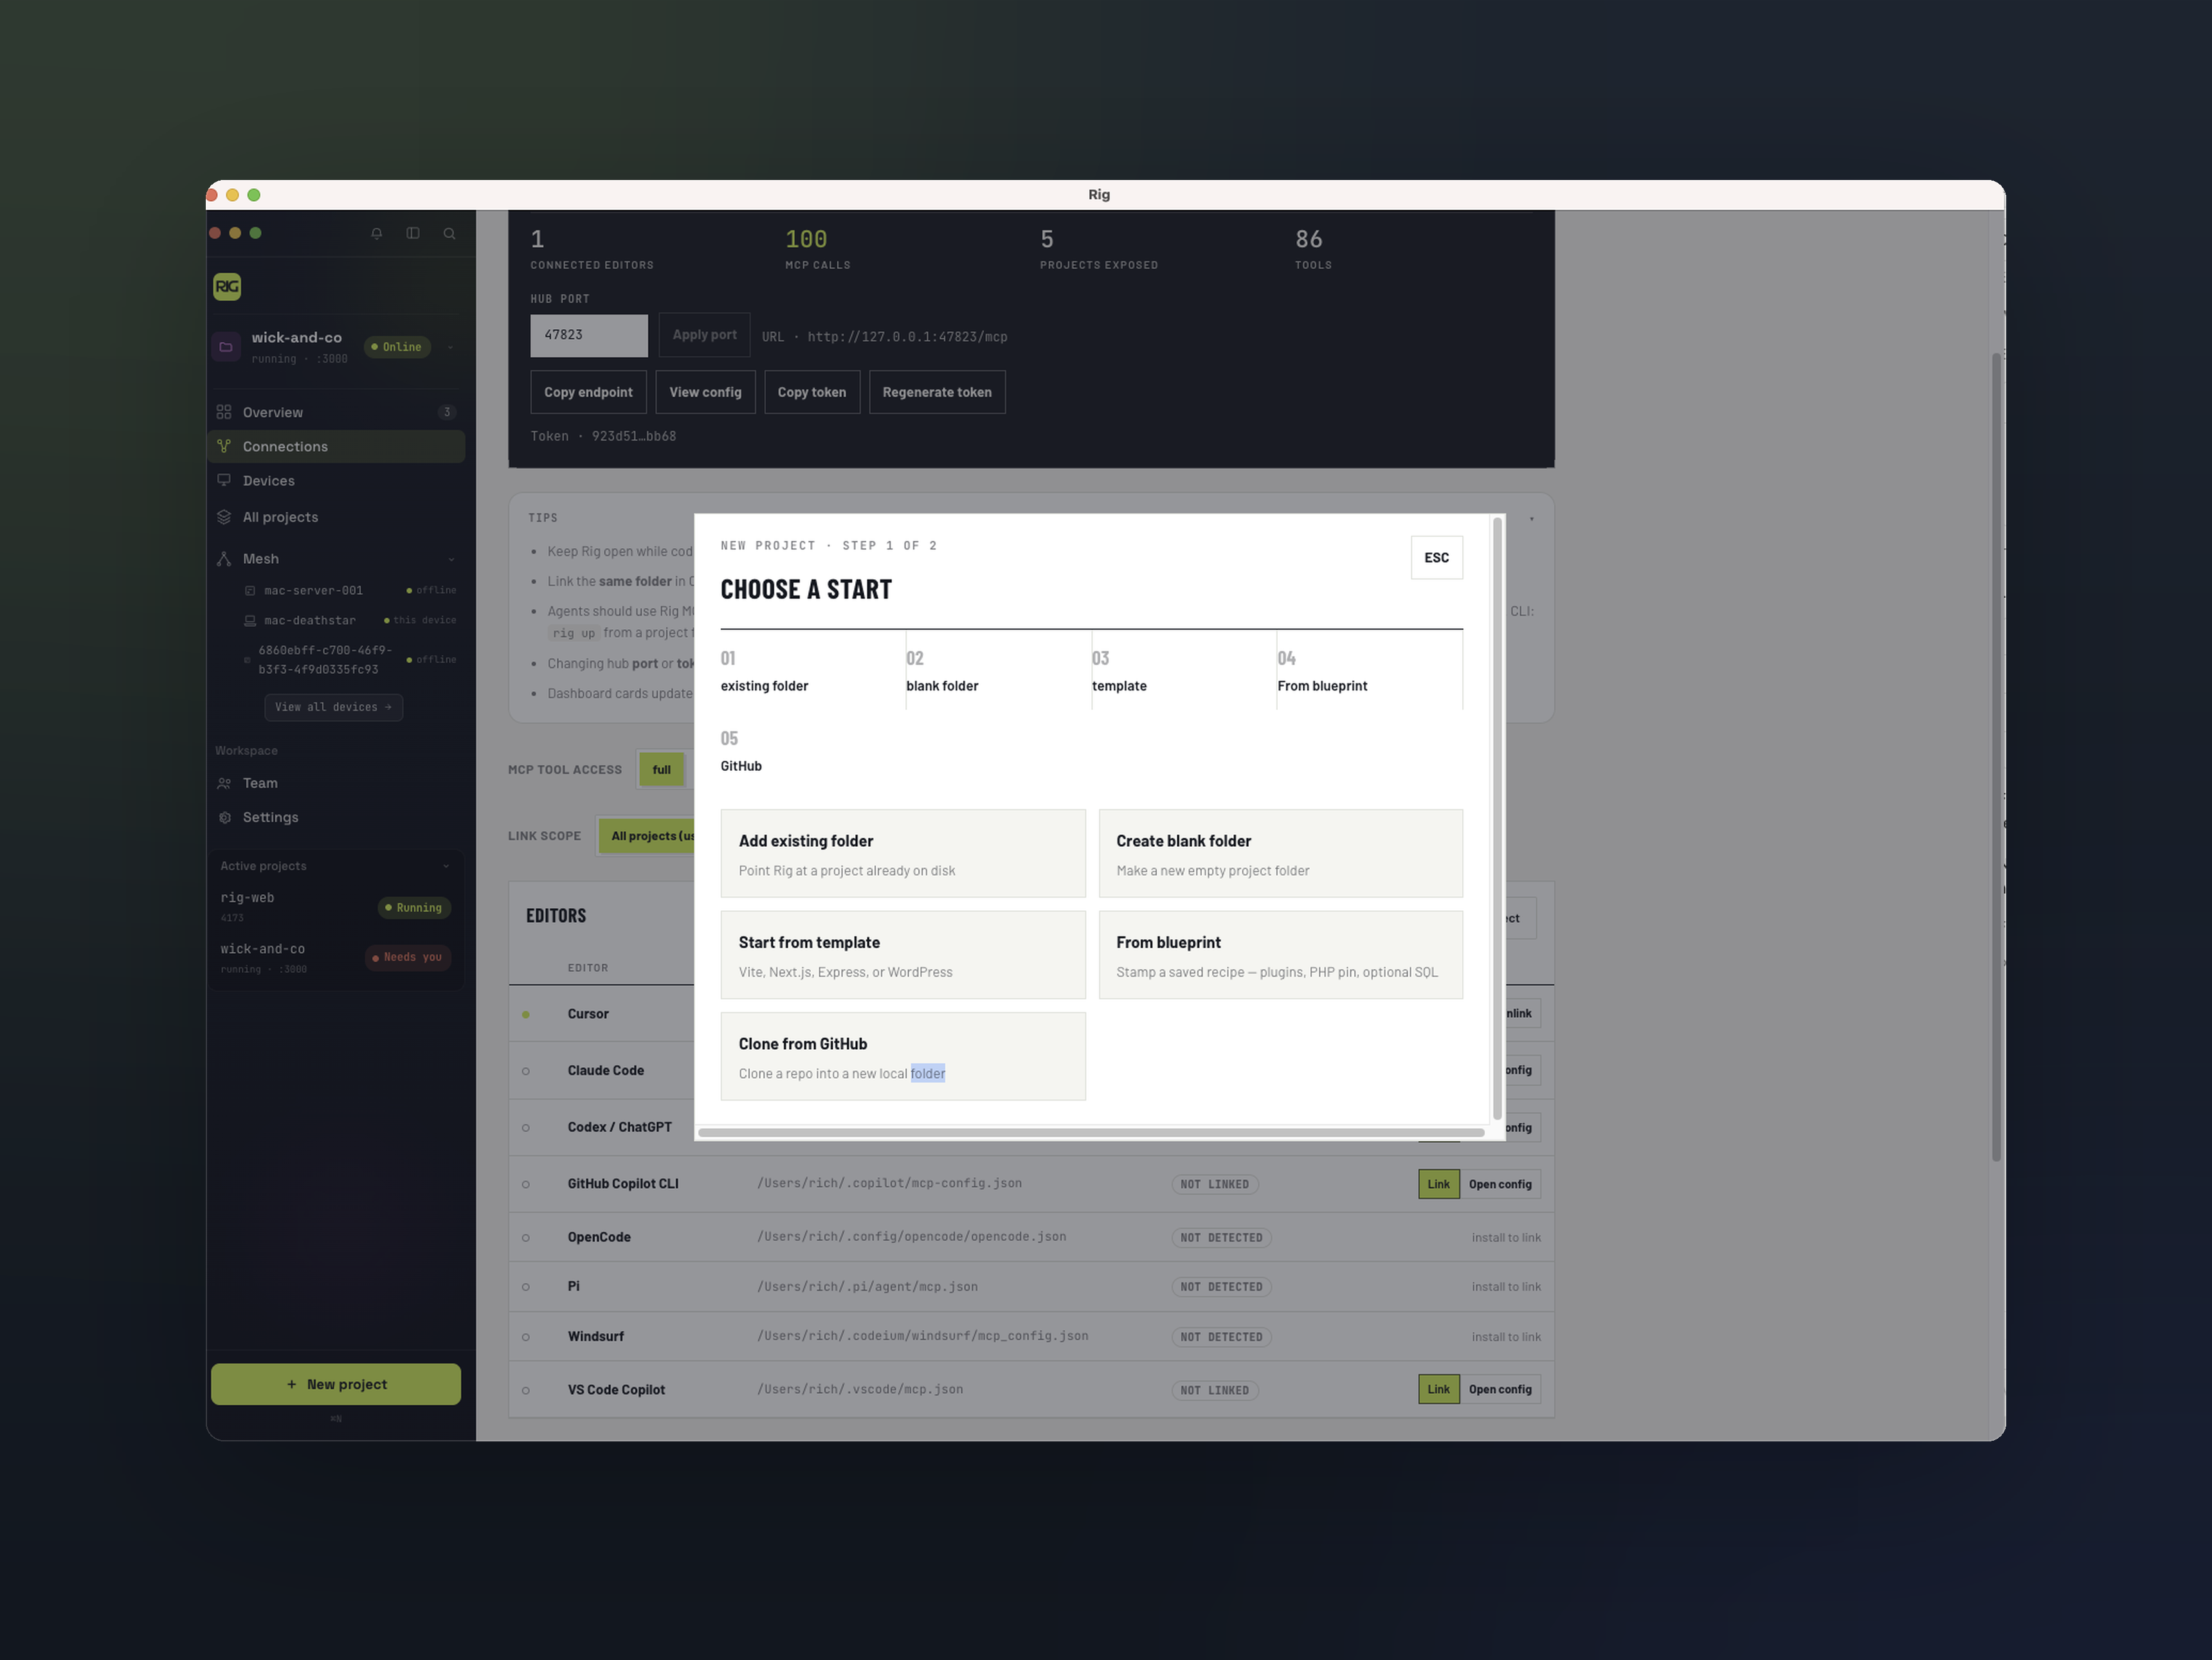Image resolution: width=2212 pixels, height=1660 pixels.
Task: Select step 04 From blueprint tab
Action: tap(1370, 670)
